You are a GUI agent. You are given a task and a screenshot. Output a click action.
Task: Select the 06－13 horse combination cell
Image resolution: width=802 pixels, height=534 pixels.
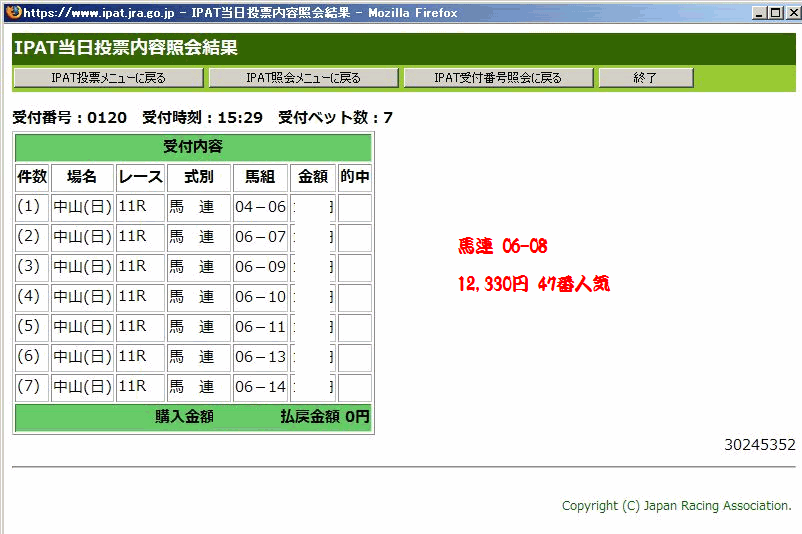[x=260, y=358]
